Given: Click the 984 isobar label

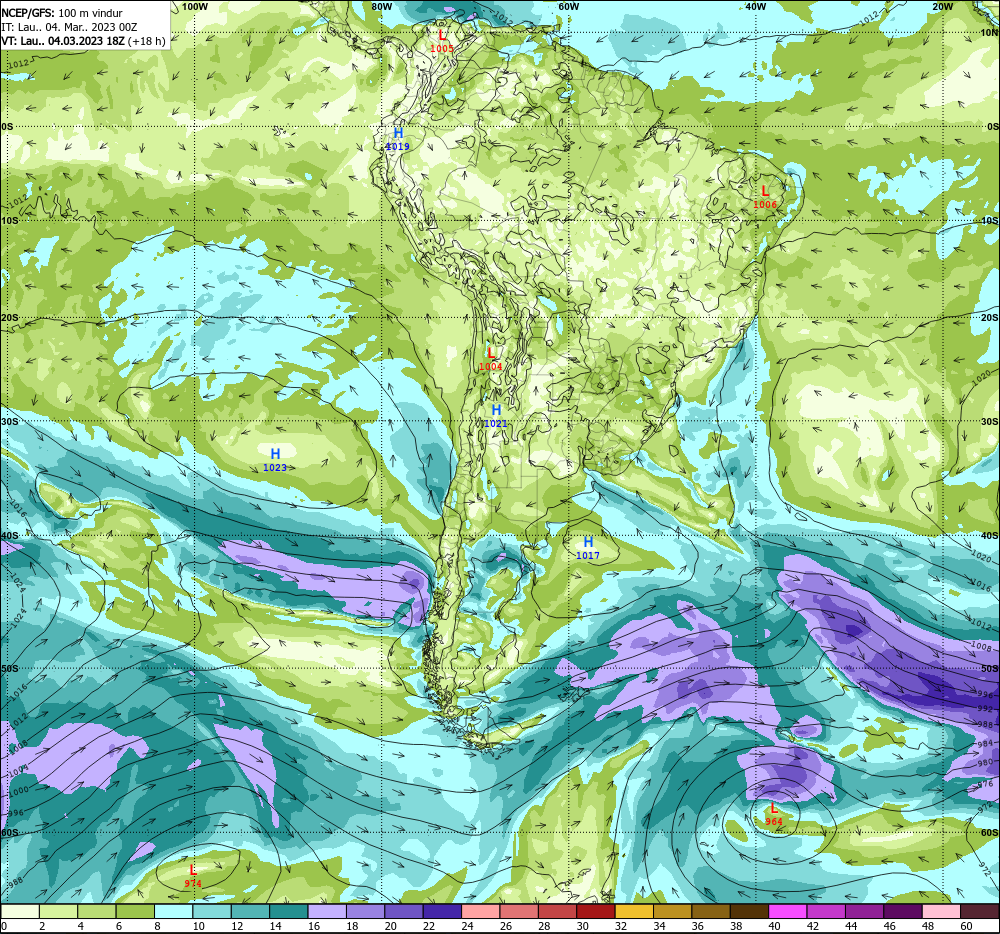Looking at the screenshot, I should [985, 743].
